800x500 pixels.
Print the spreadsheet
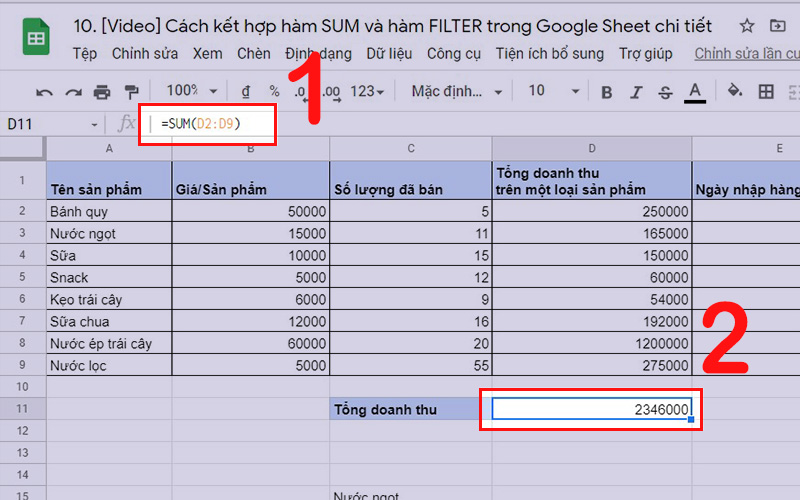coord(102,92)
